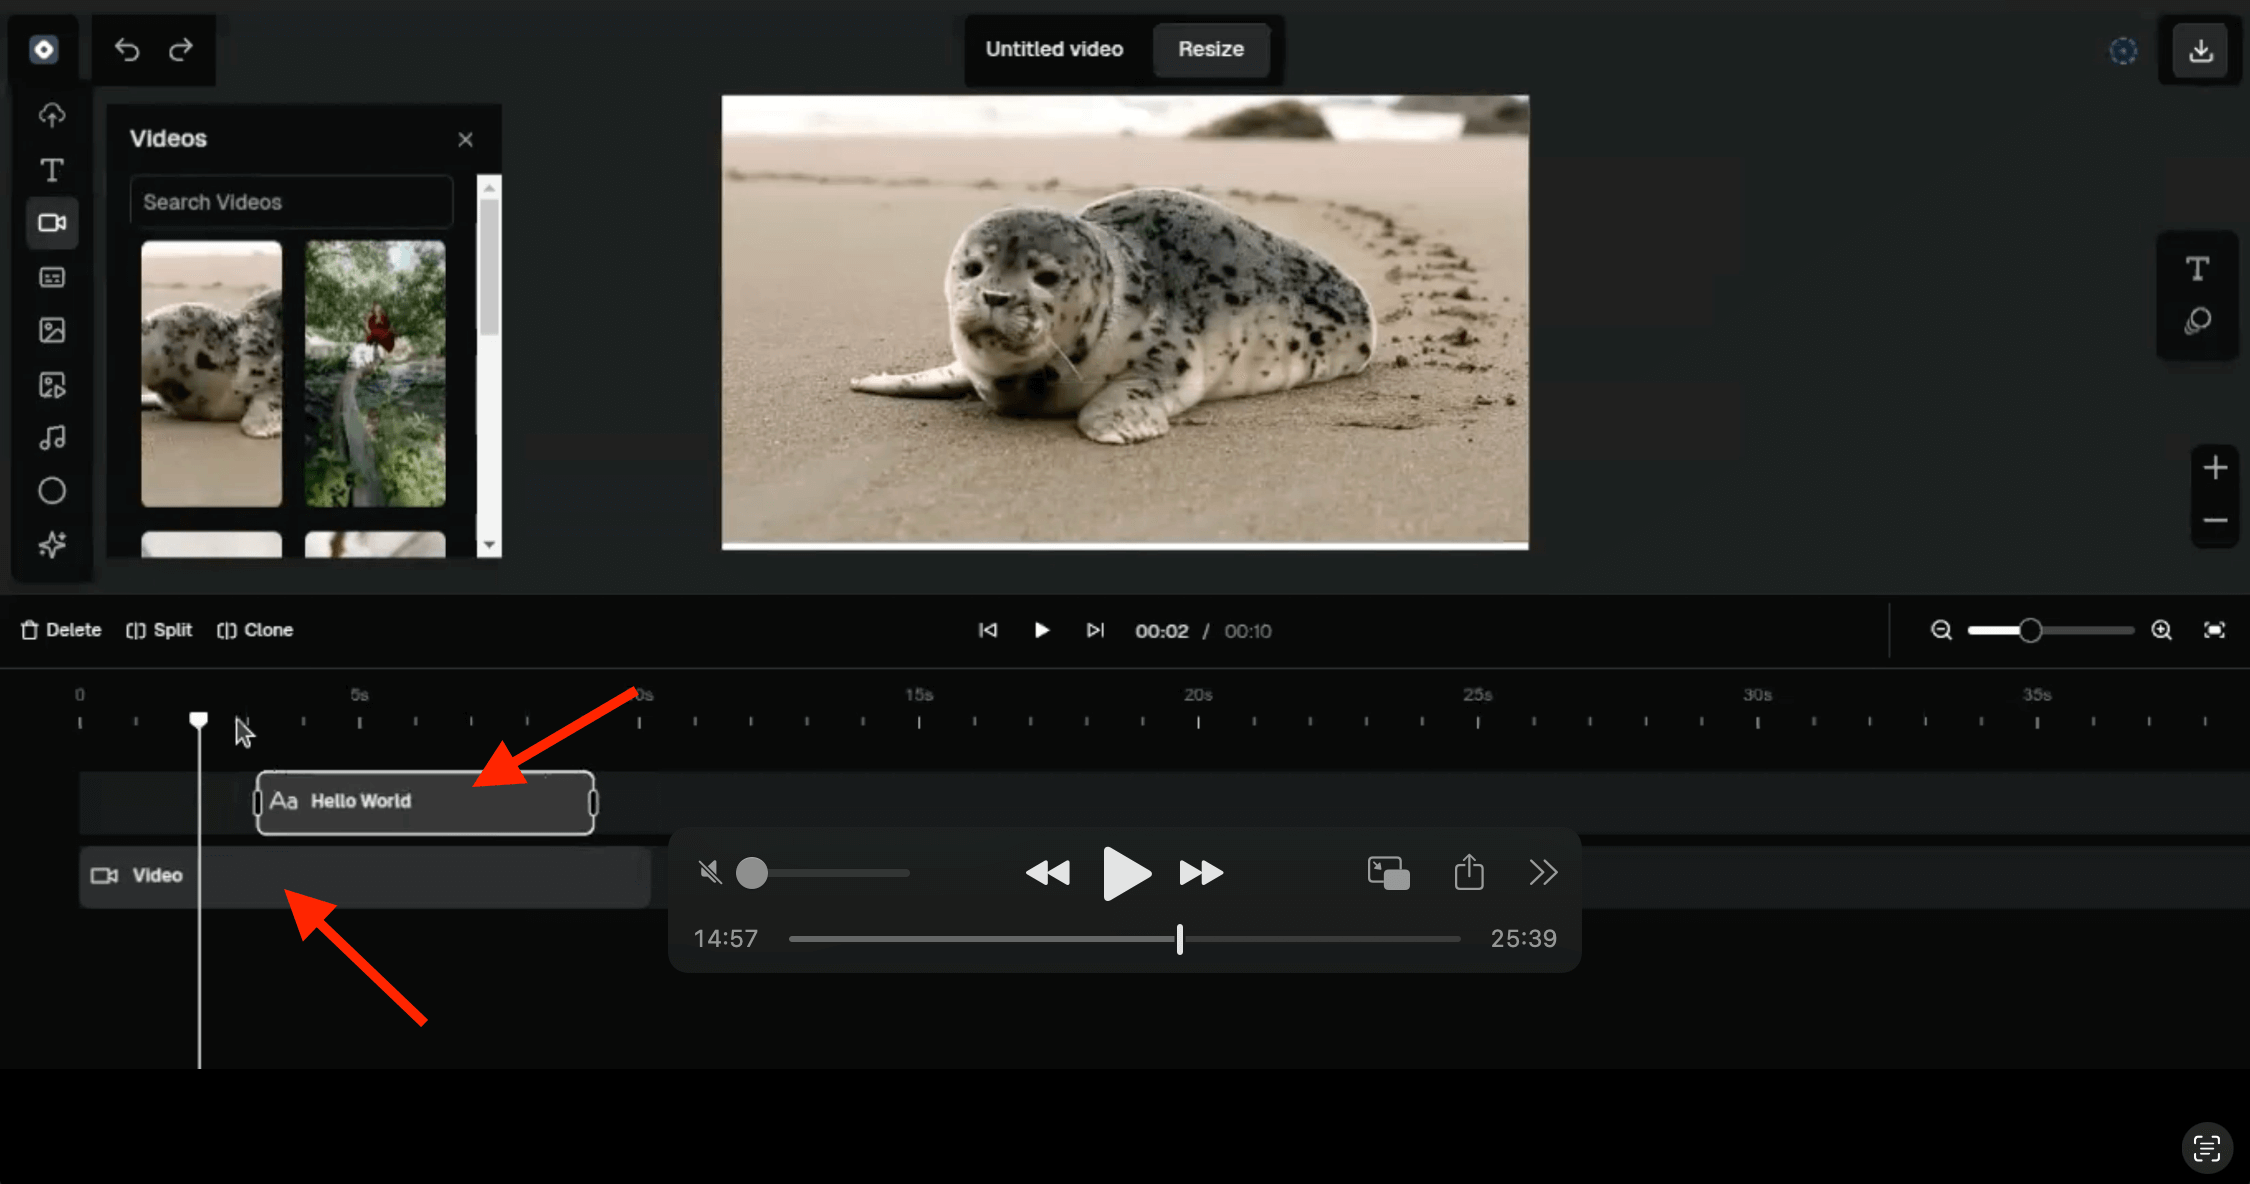Click the Resize button
The height and width of the screenshot is (1184, 2250).
coord(1210,49)
